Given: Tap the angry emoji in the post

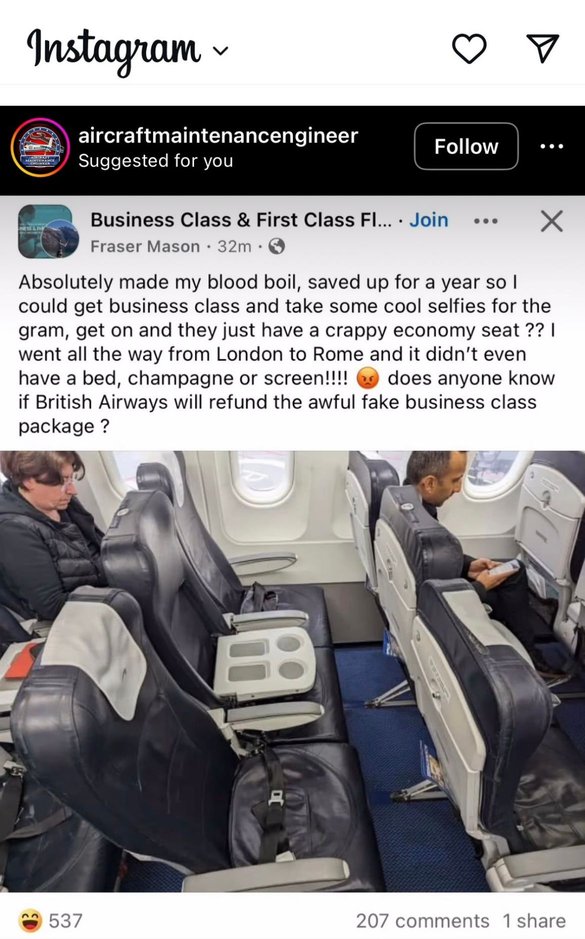Looking at the screenshot, I should [368, 378].
